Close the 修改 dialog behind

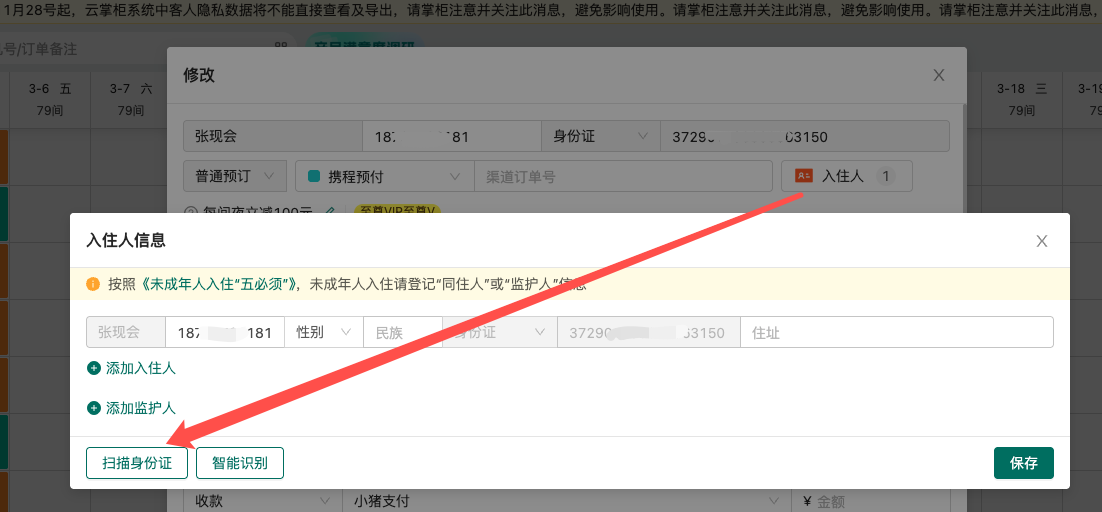[x=938, y=75]
